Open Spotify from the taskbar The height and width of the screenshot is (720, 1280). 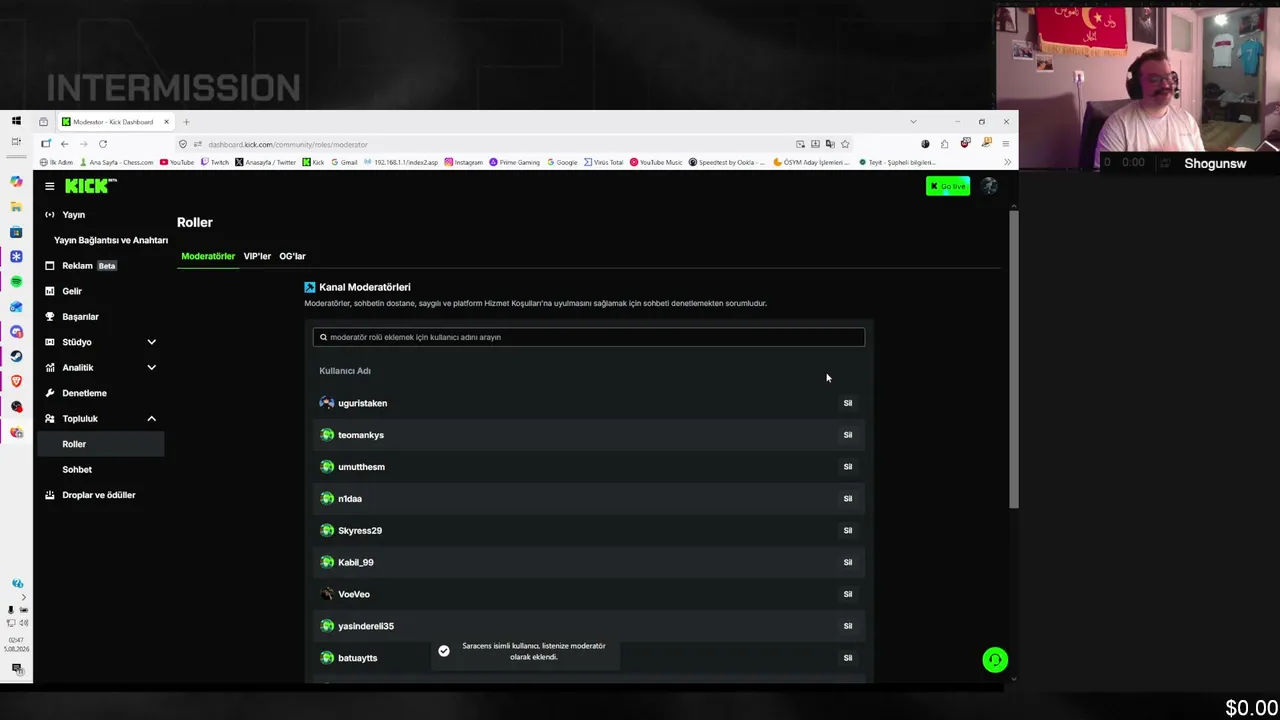[x=16, y=282]
